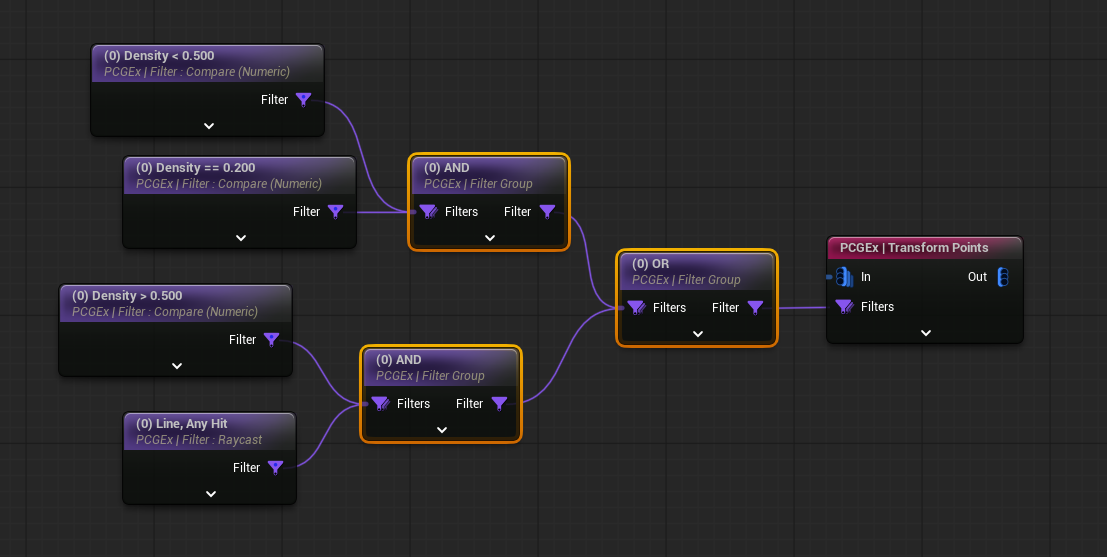Click Filter output pin on Density == 0.200 node
The image size is (1107, 557).
336,212
